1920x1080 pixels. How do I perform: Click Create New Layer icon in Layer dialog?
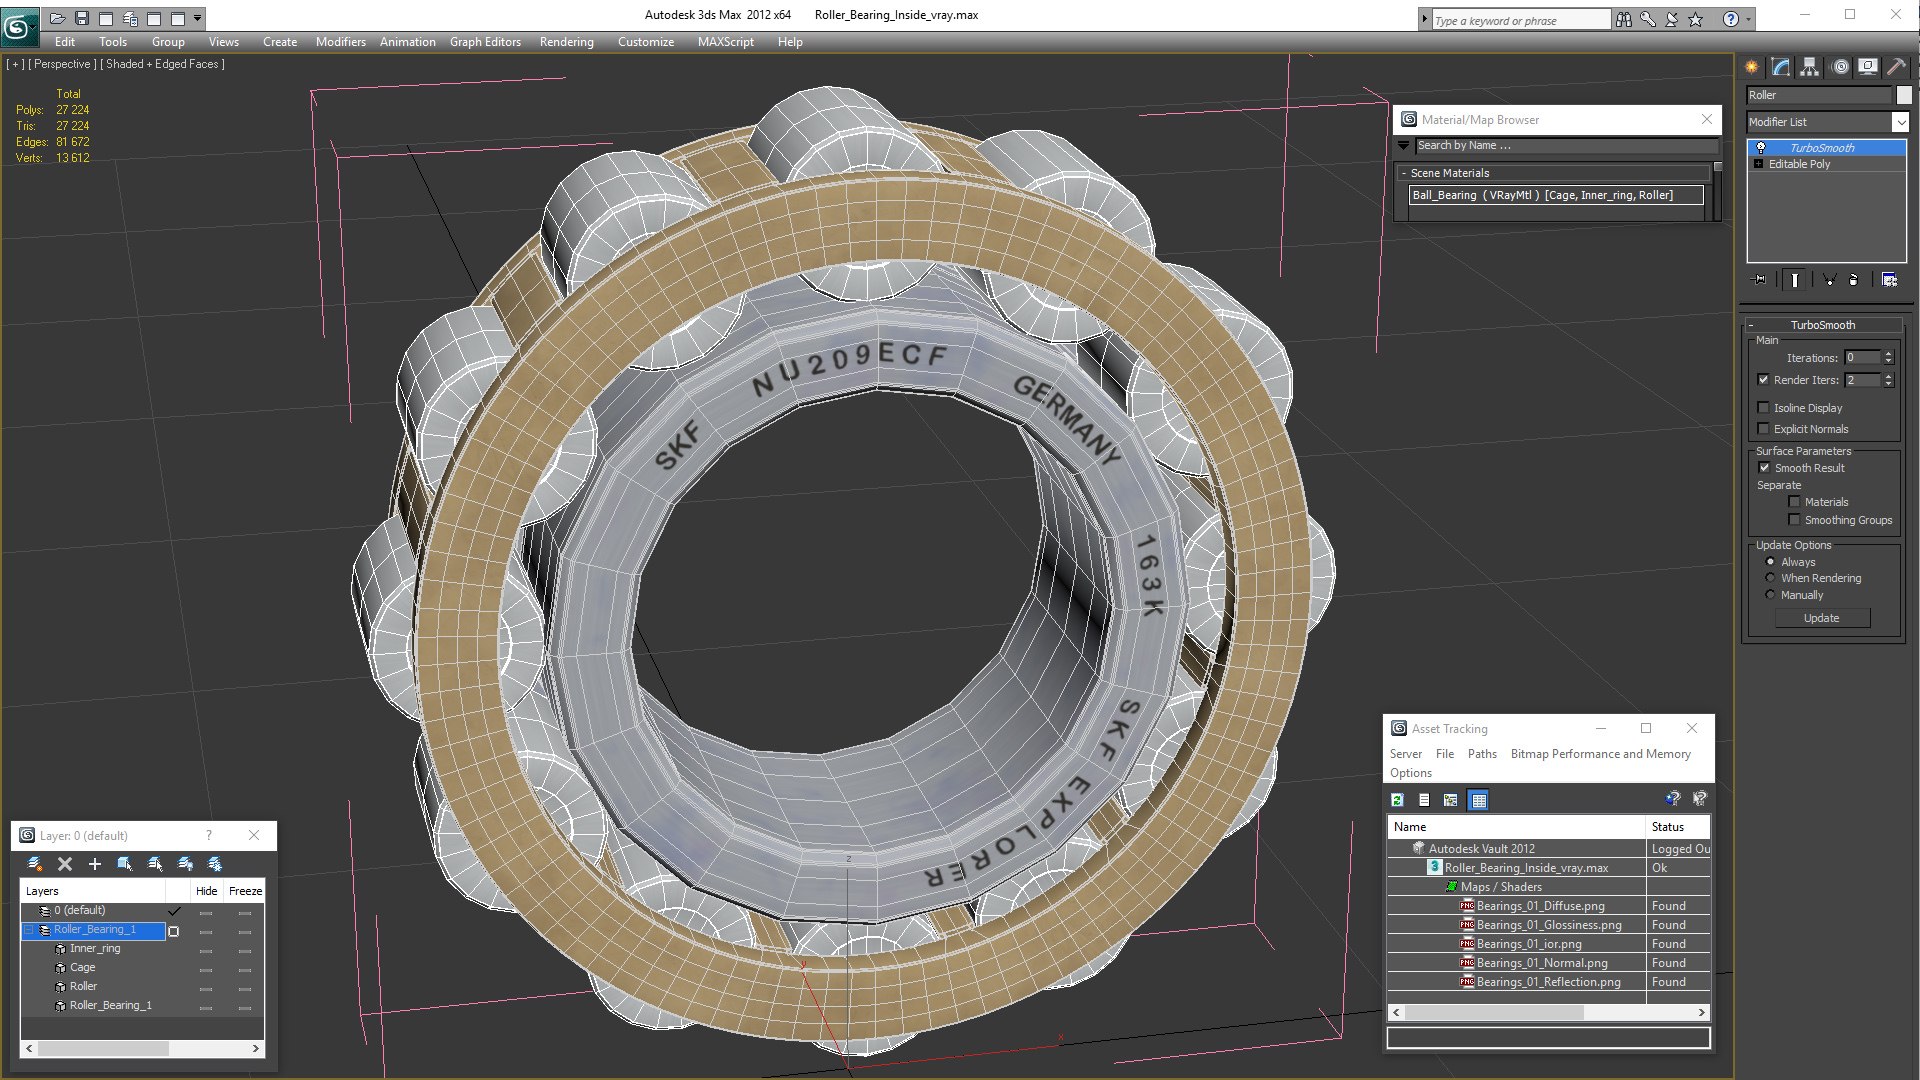tap(35, 864)
